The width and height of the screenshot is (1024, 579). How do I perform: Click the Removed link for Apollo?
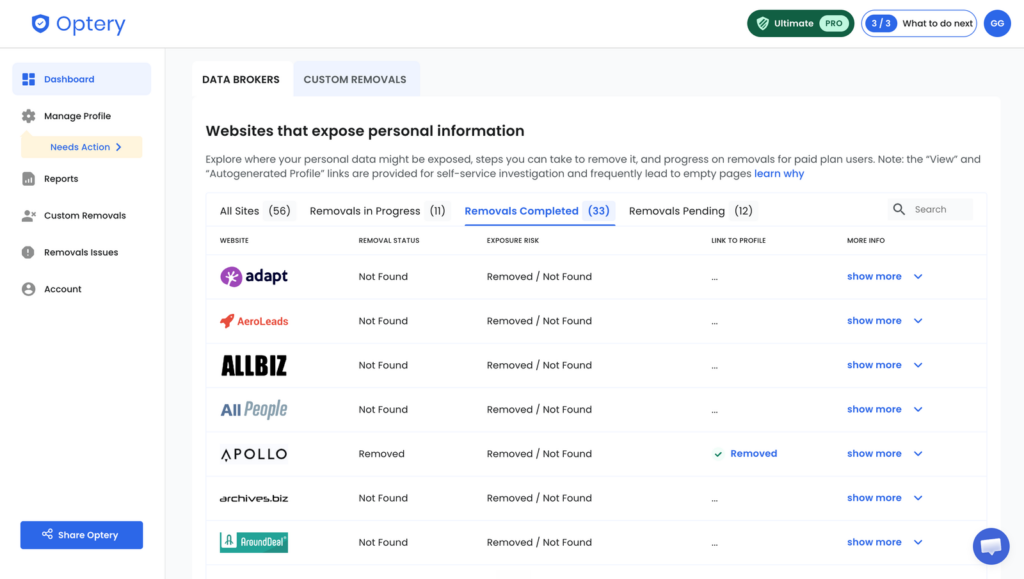coord(754,454)
